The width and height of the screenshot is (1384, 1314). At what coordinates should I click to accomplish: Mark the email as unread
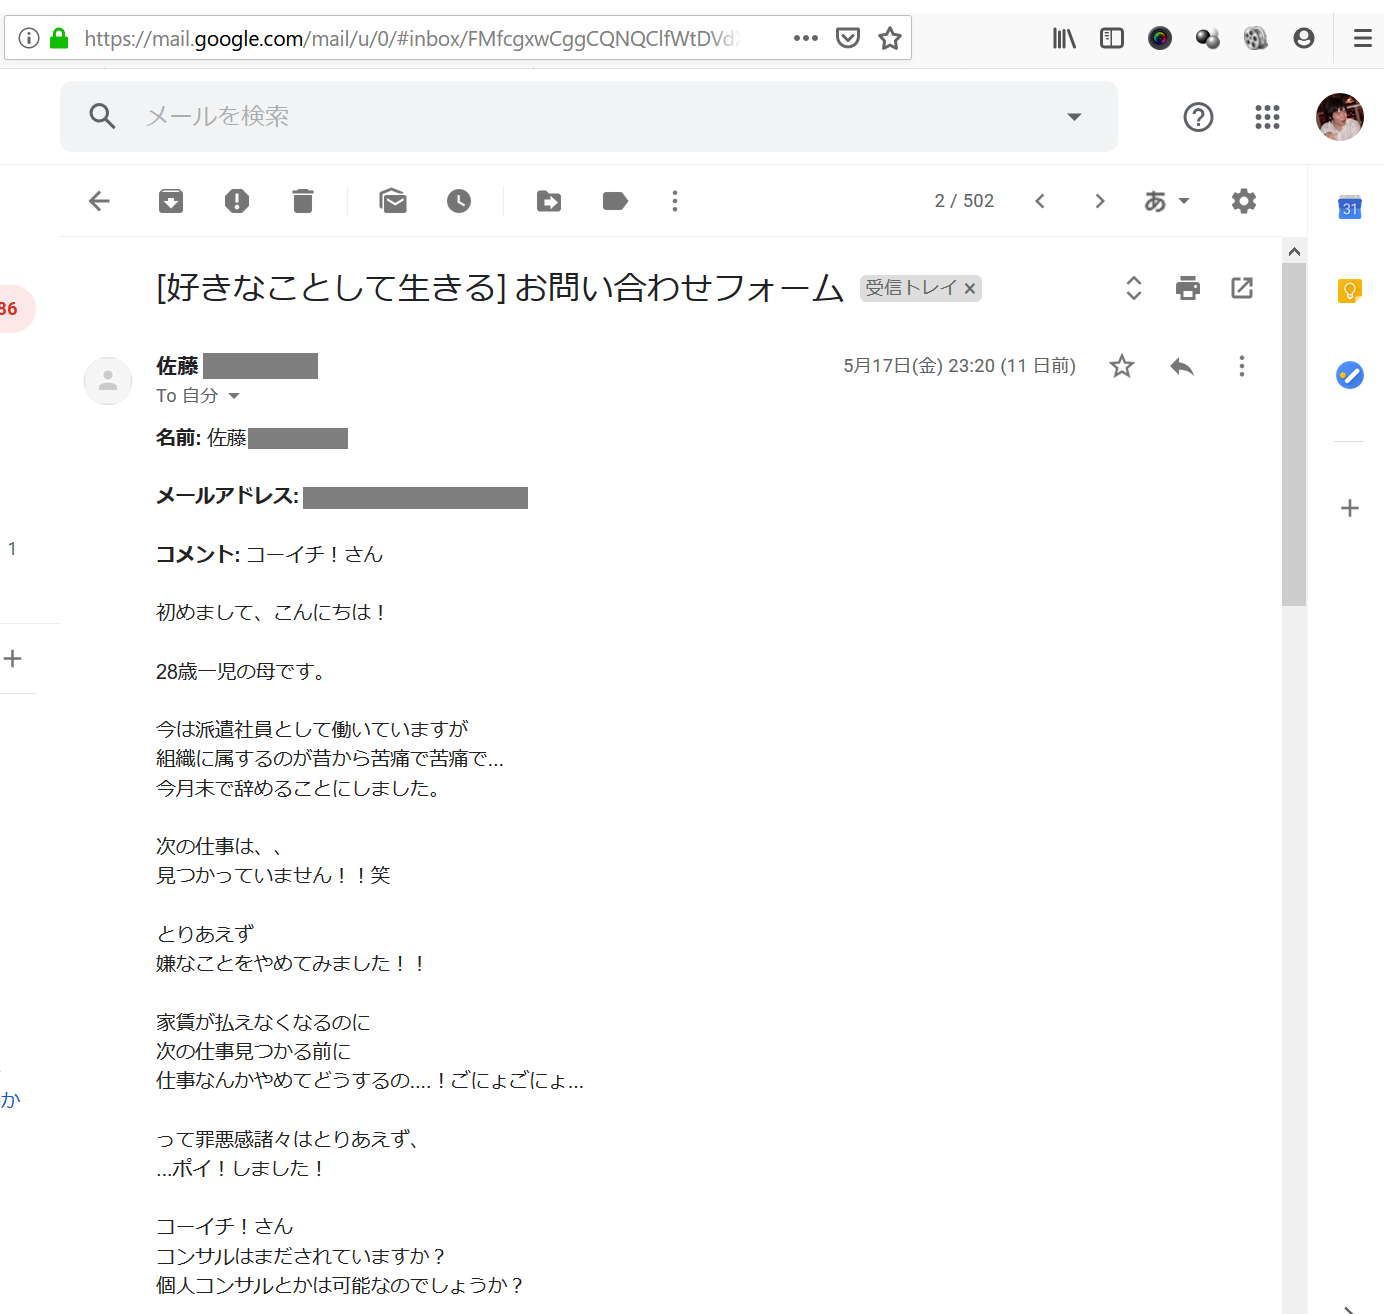coord(393,201)
